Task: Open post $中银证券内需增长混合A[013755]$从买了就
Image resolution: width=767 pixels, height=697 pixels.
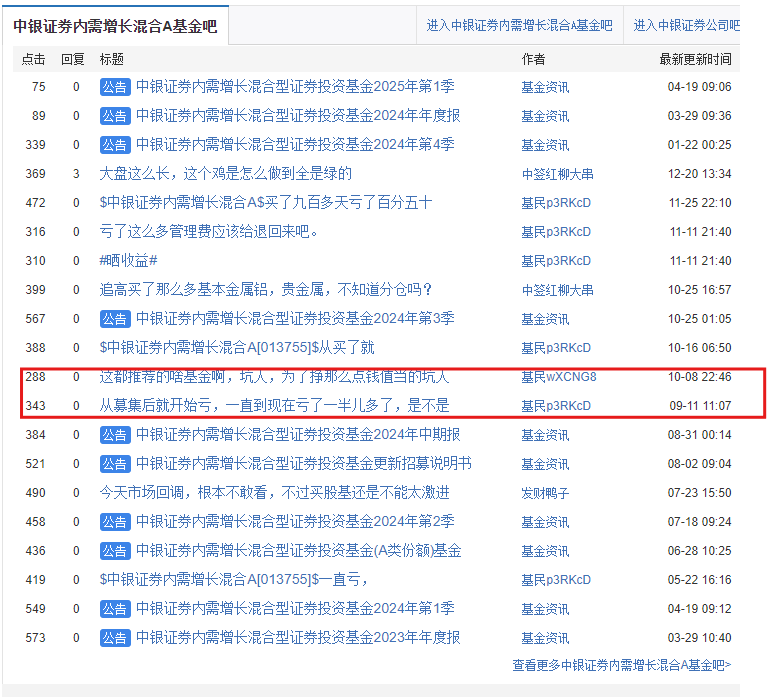Action: coord(237,348)
